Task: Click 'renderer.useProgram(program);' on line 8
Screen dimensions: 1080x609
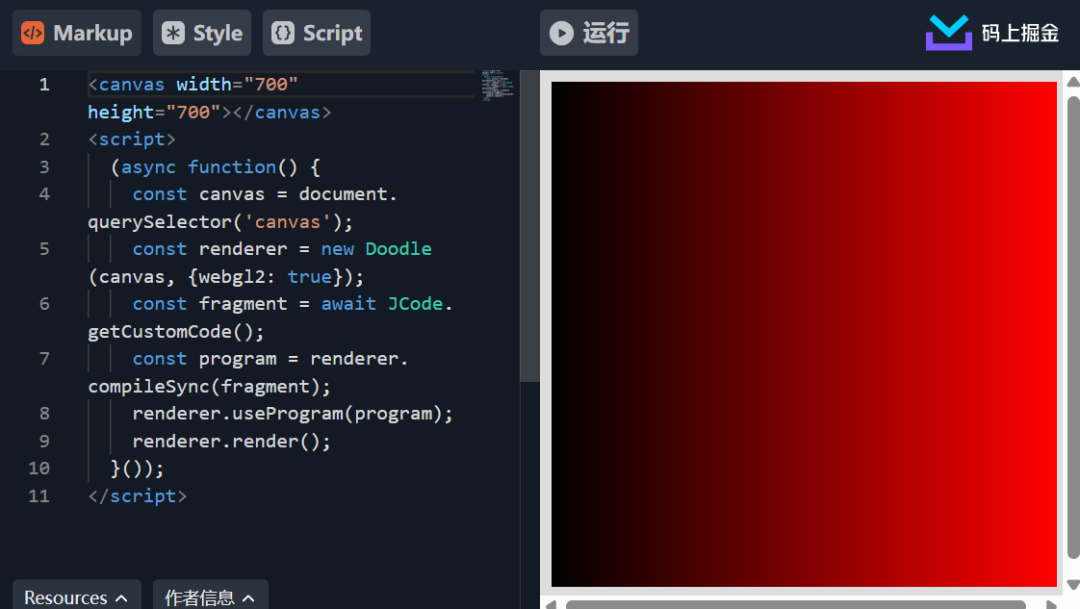Action: (x=293, y=414)
